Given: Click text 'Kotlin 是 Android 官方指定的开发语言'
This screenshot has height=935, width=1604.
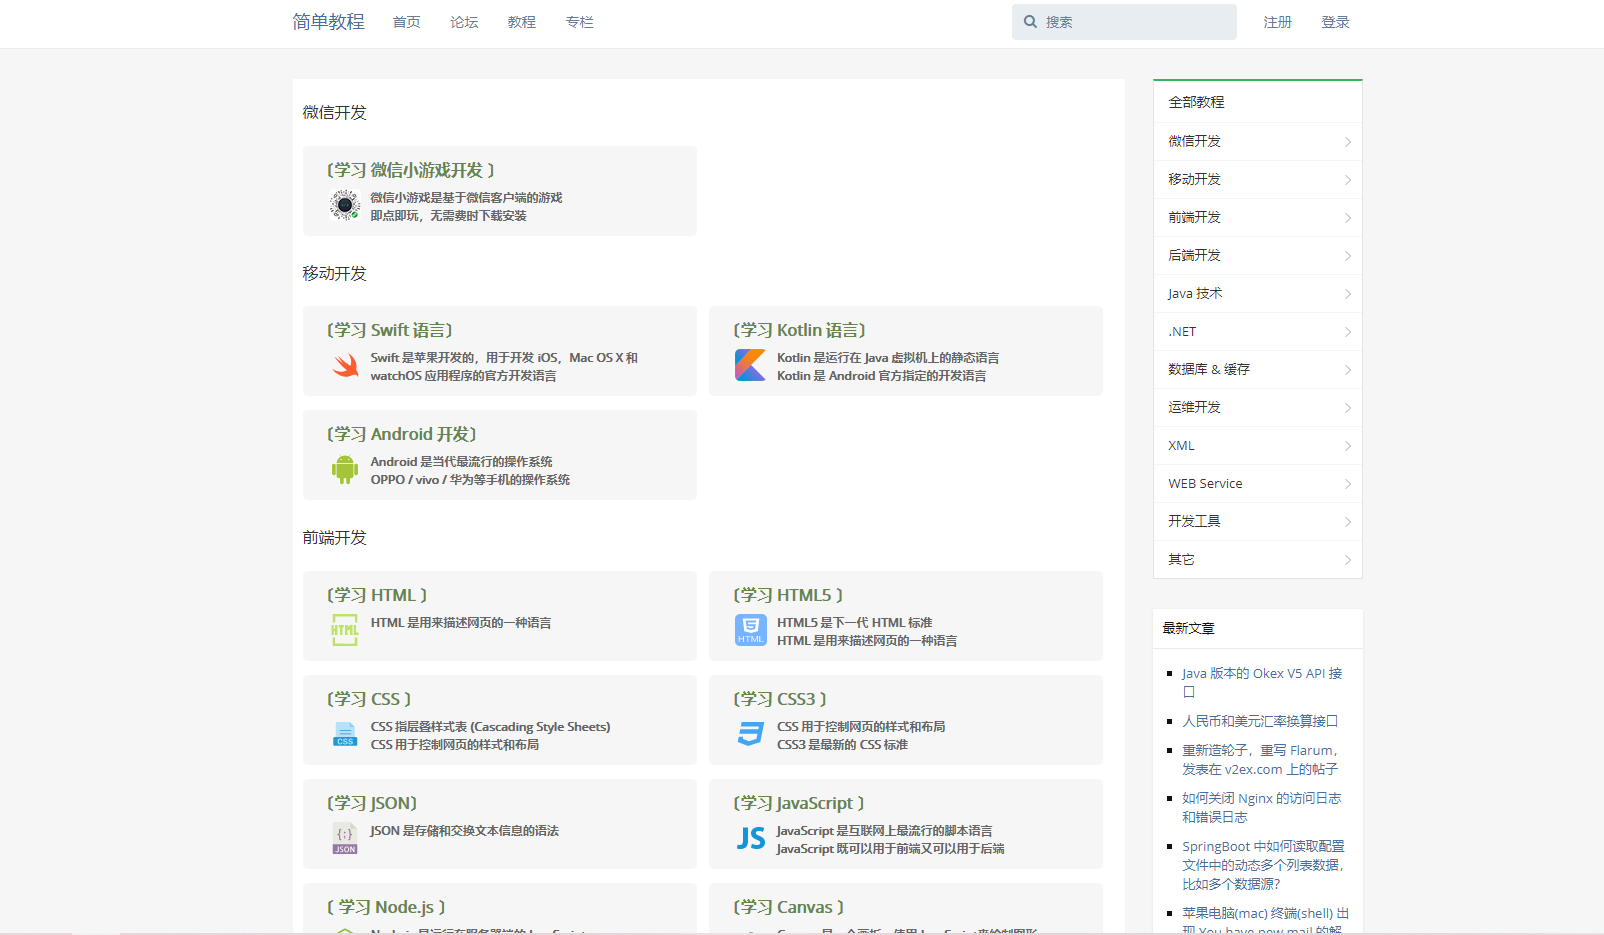Looking at the screenshot, I should tap(881, 376).
